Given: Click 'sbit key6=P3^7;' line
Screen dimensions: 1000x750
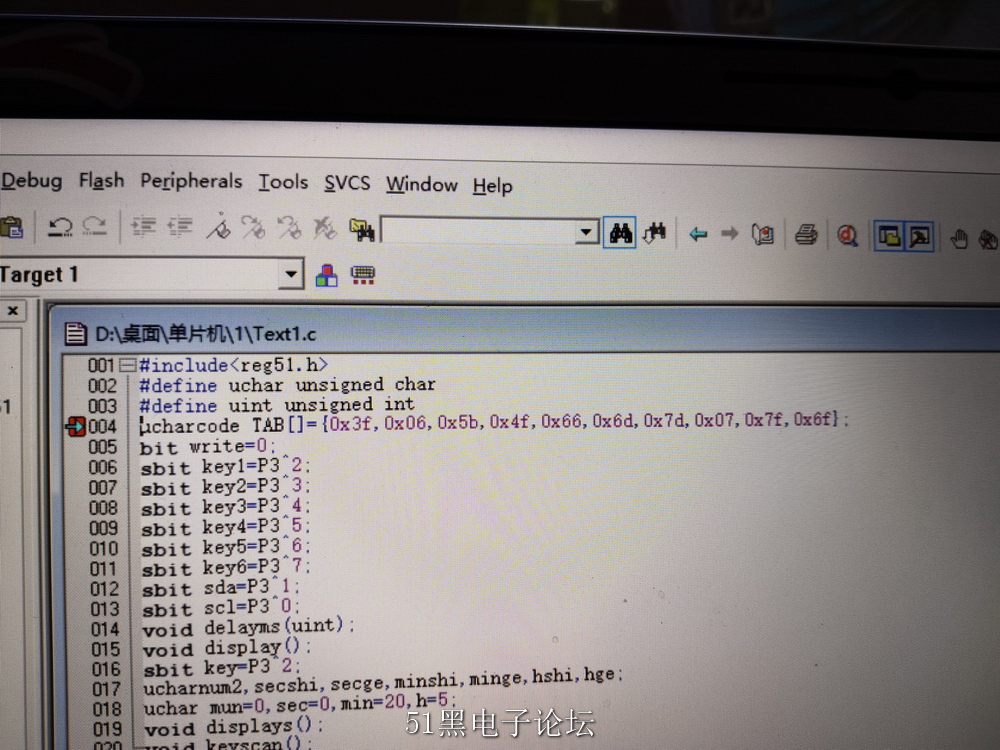Looking at the screenshot, I should pos(225,568).
